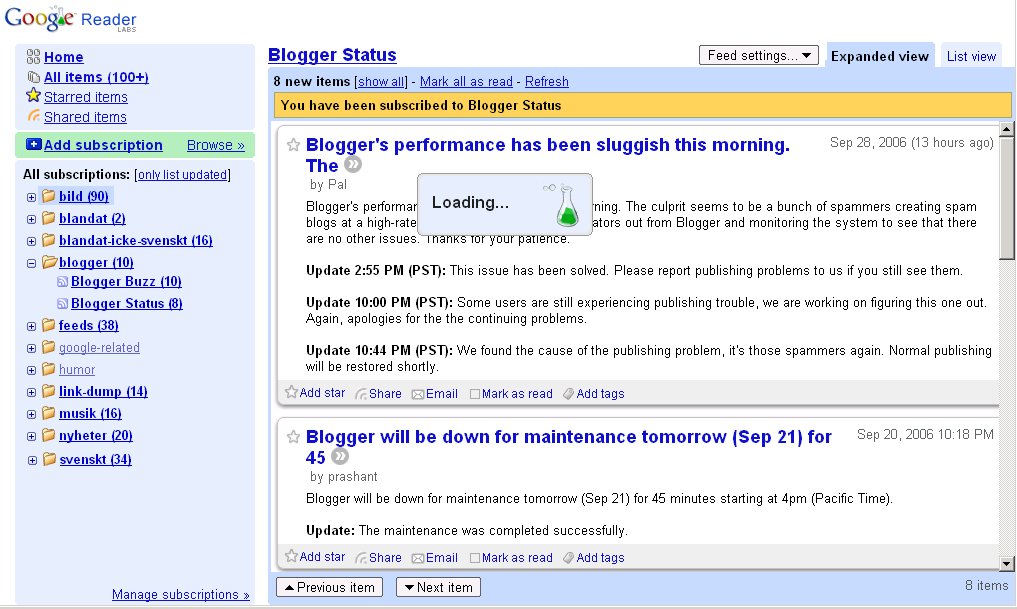The width and height of the screenshot is (1017, 609).
Task: Expand the link-dump folder
Action: [31, 392]
